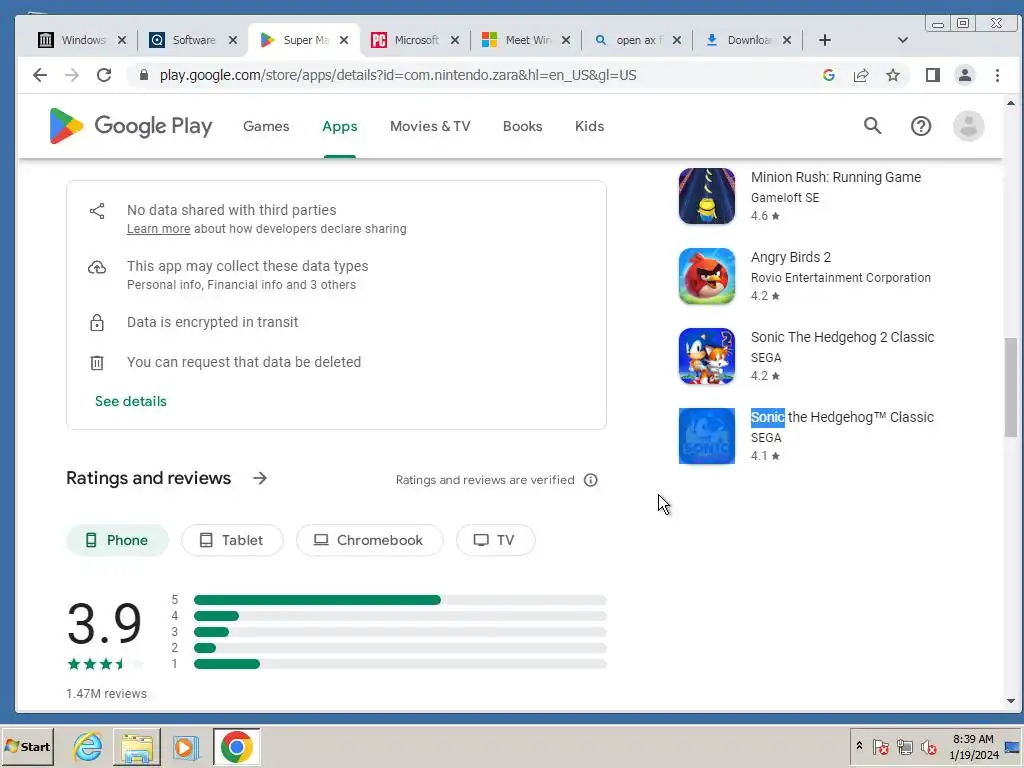Close the Super Mario tab
The image size is (1024, 768).
click(x=344, y=40)
